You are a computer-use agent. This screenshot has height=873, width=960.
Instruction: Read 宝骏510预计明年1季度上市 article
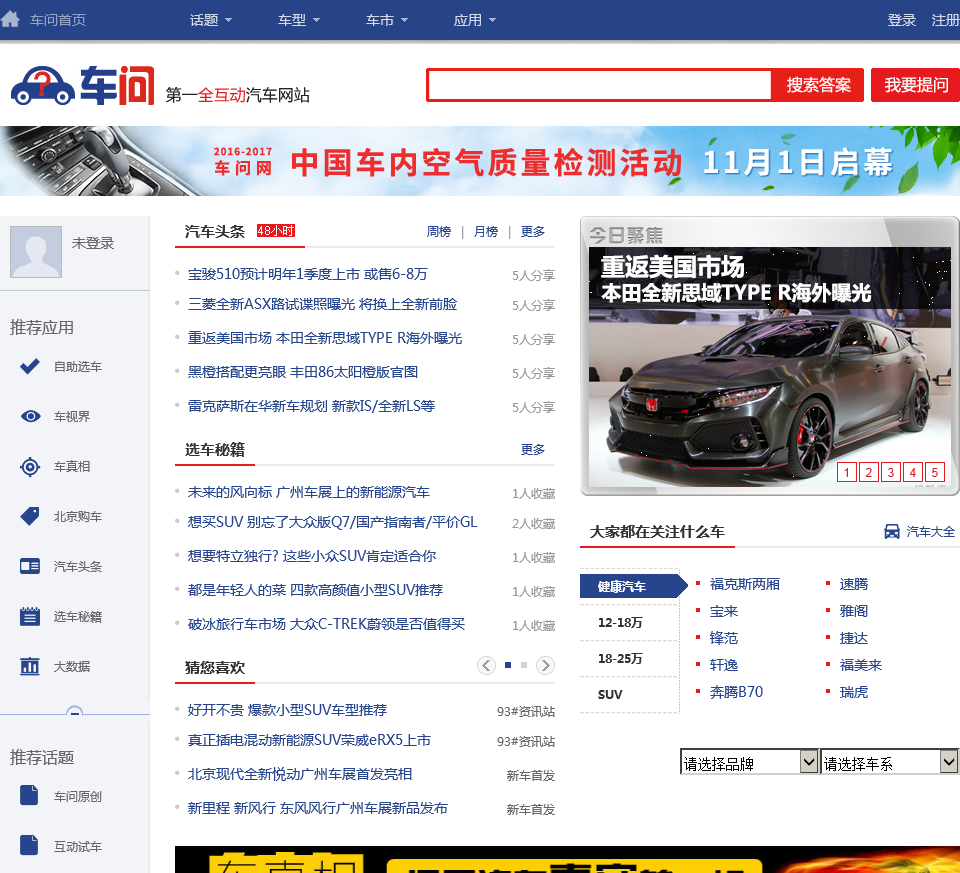coord(307,274)
